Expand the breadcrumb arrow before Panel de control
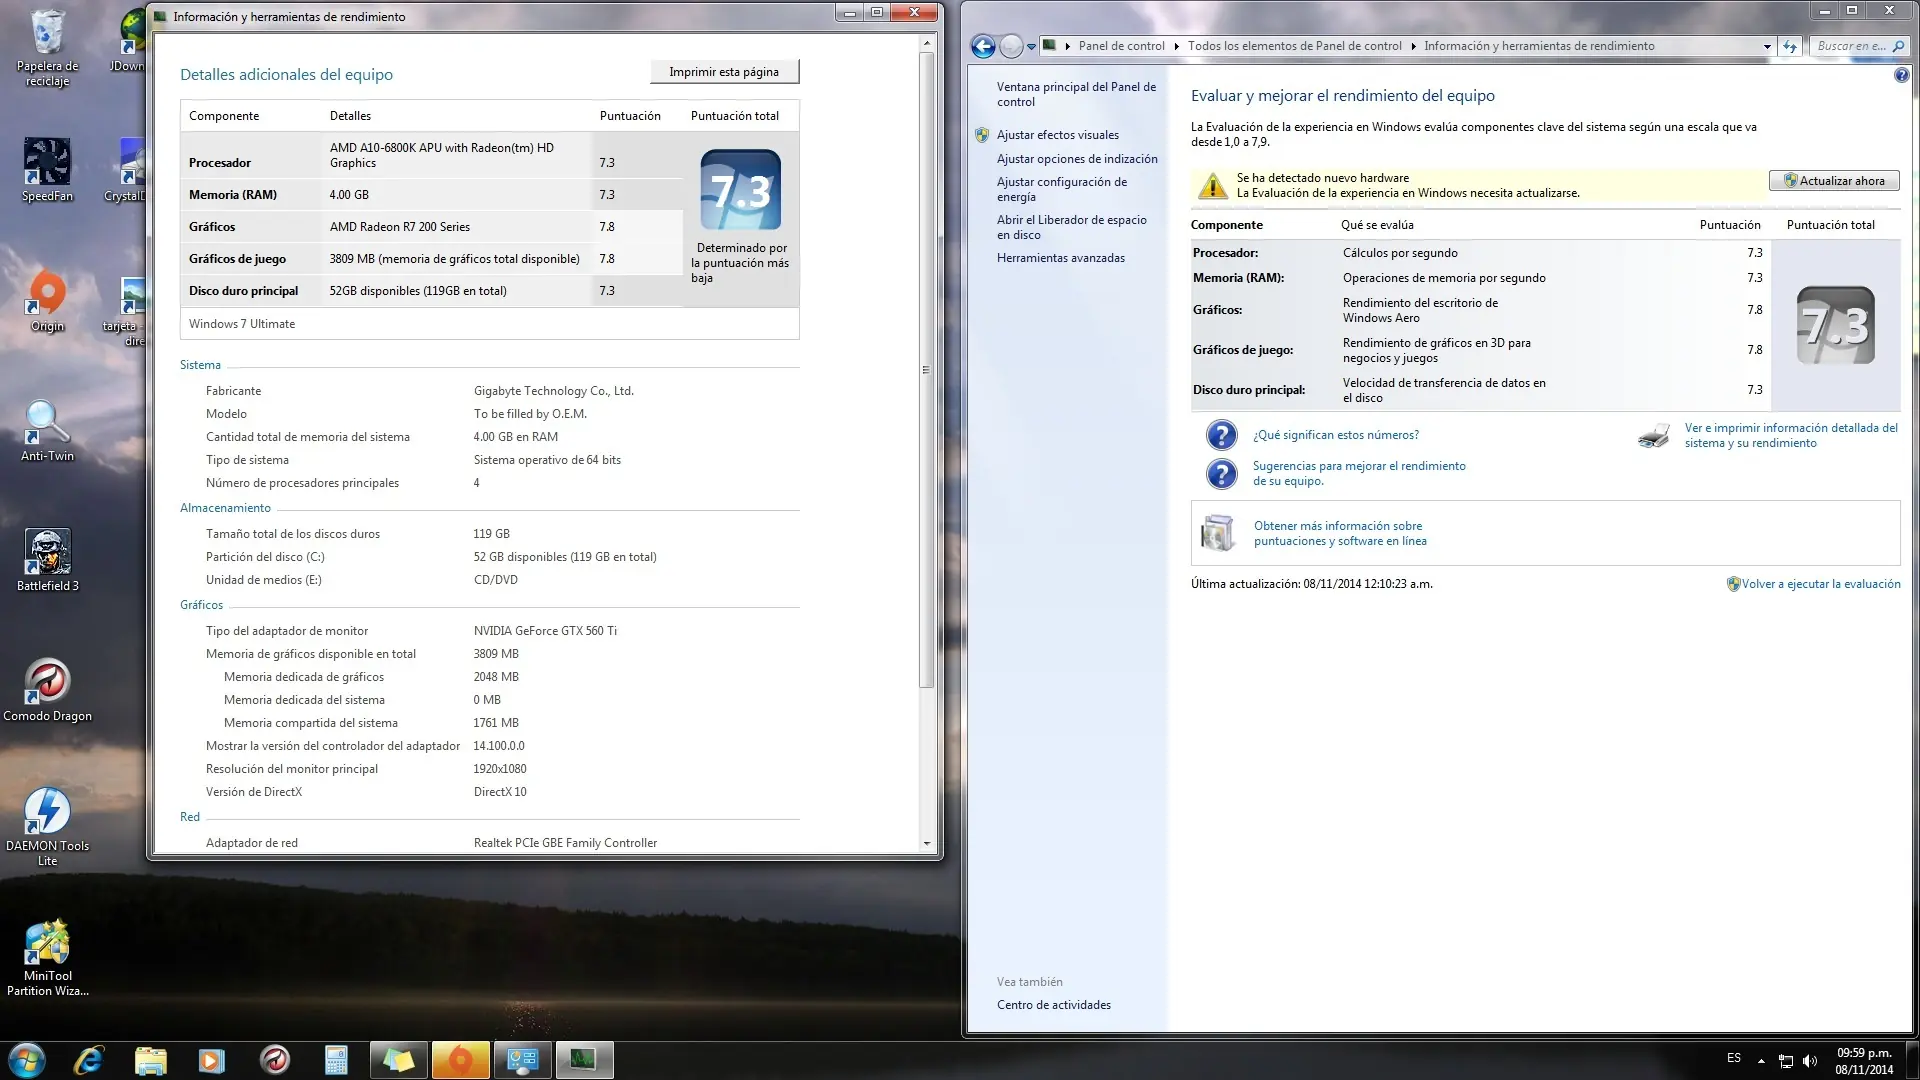Viewport: 1920px width, 1080px height. click(x=1068, y=46)
